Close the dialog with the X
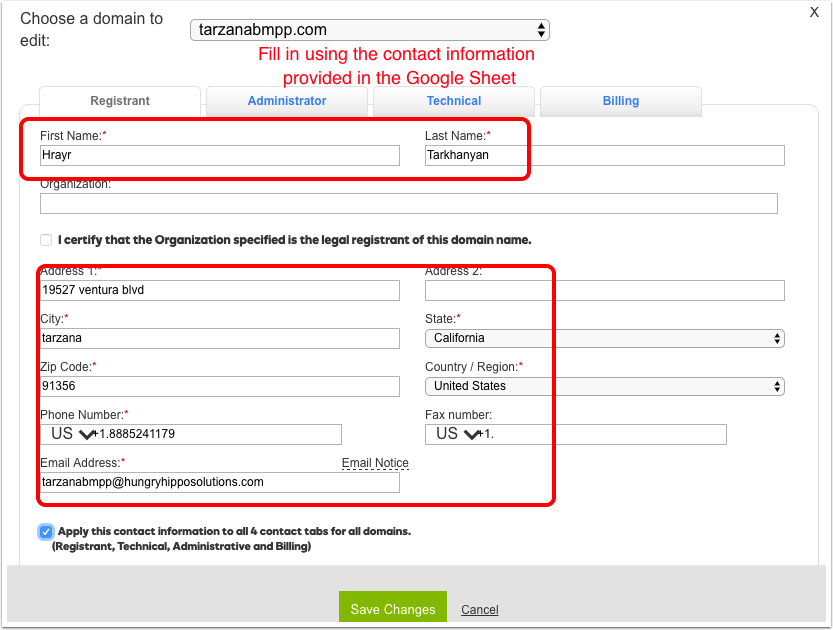The width and height of the screenshot is (833, 630). click(814, 10)
